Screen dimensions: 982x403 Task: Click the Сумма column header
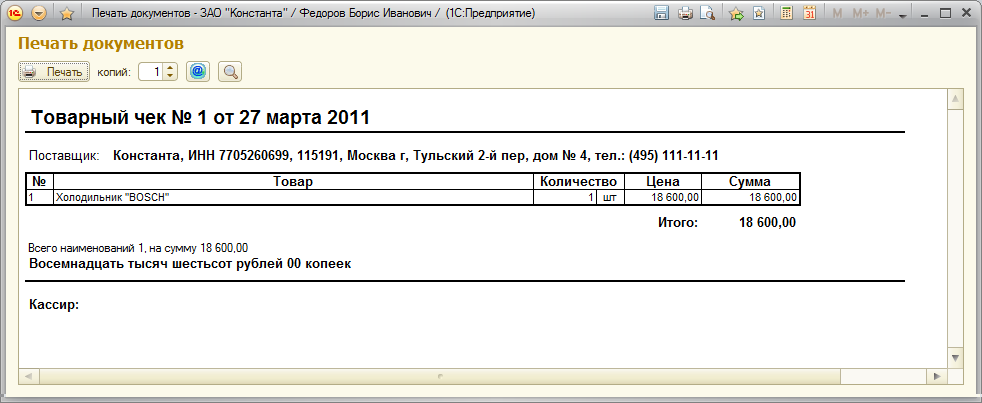(x=750, y=182)
